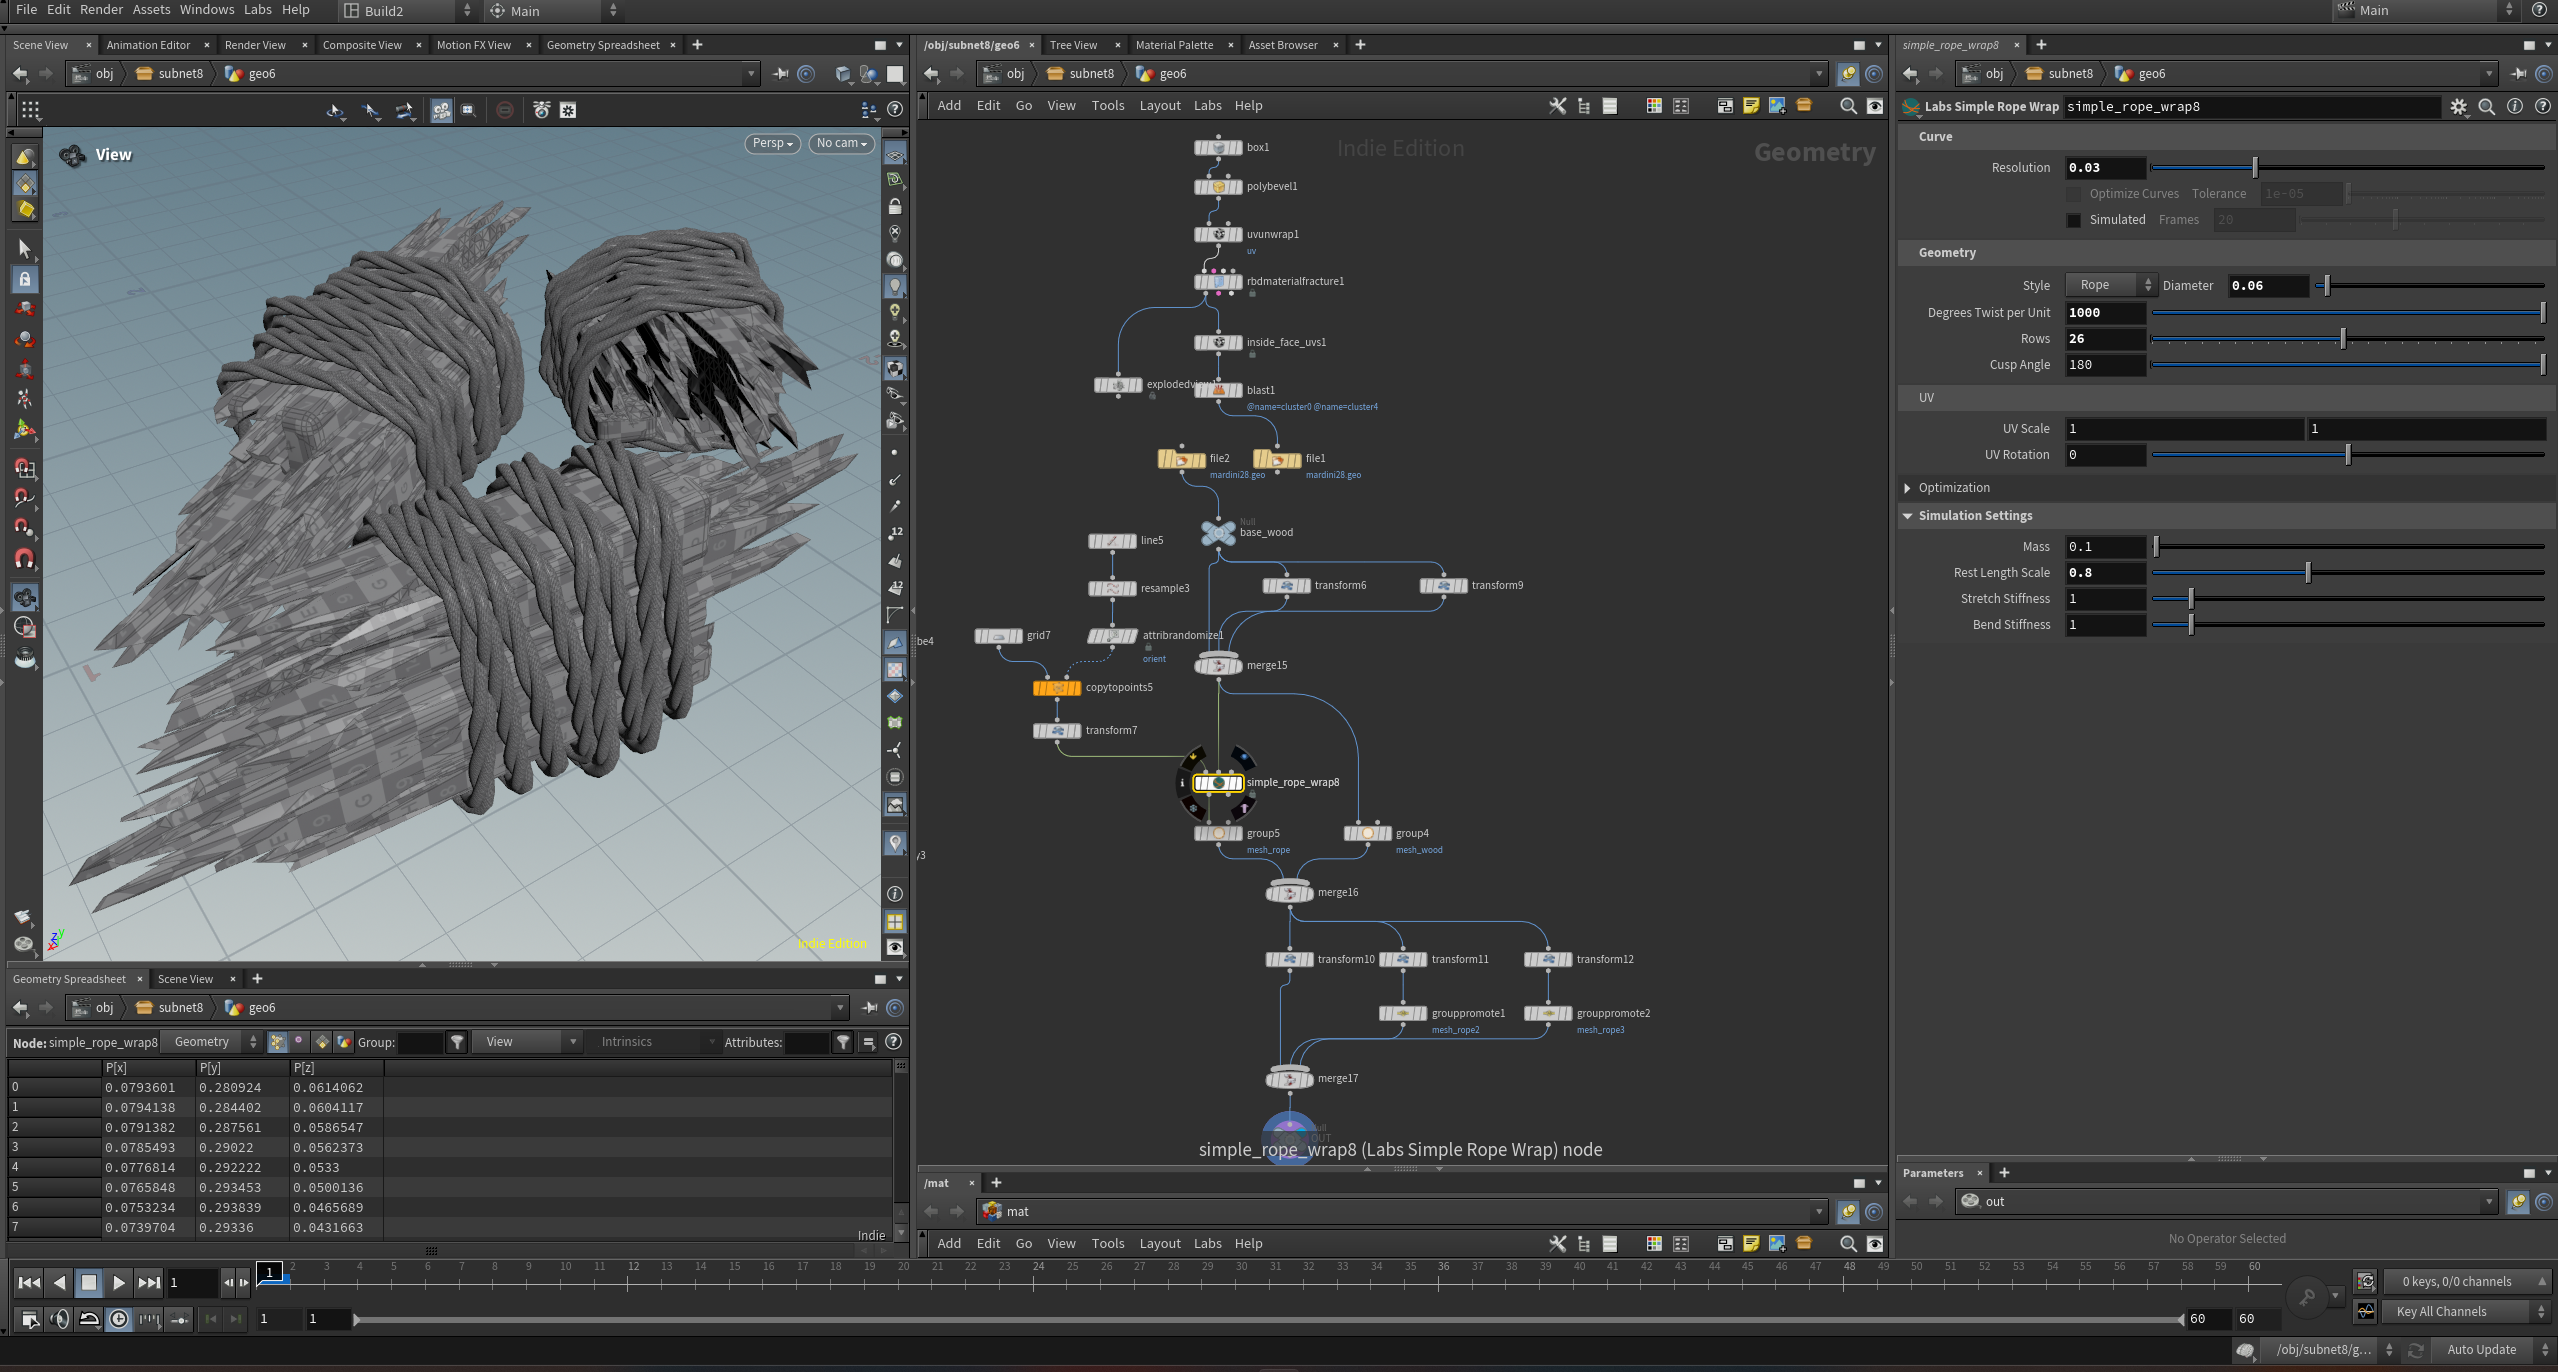The width and height of the screenshot is (2558, 1372).
Task: Click the viewport lock selection icon
Action: tap(25, 279)
